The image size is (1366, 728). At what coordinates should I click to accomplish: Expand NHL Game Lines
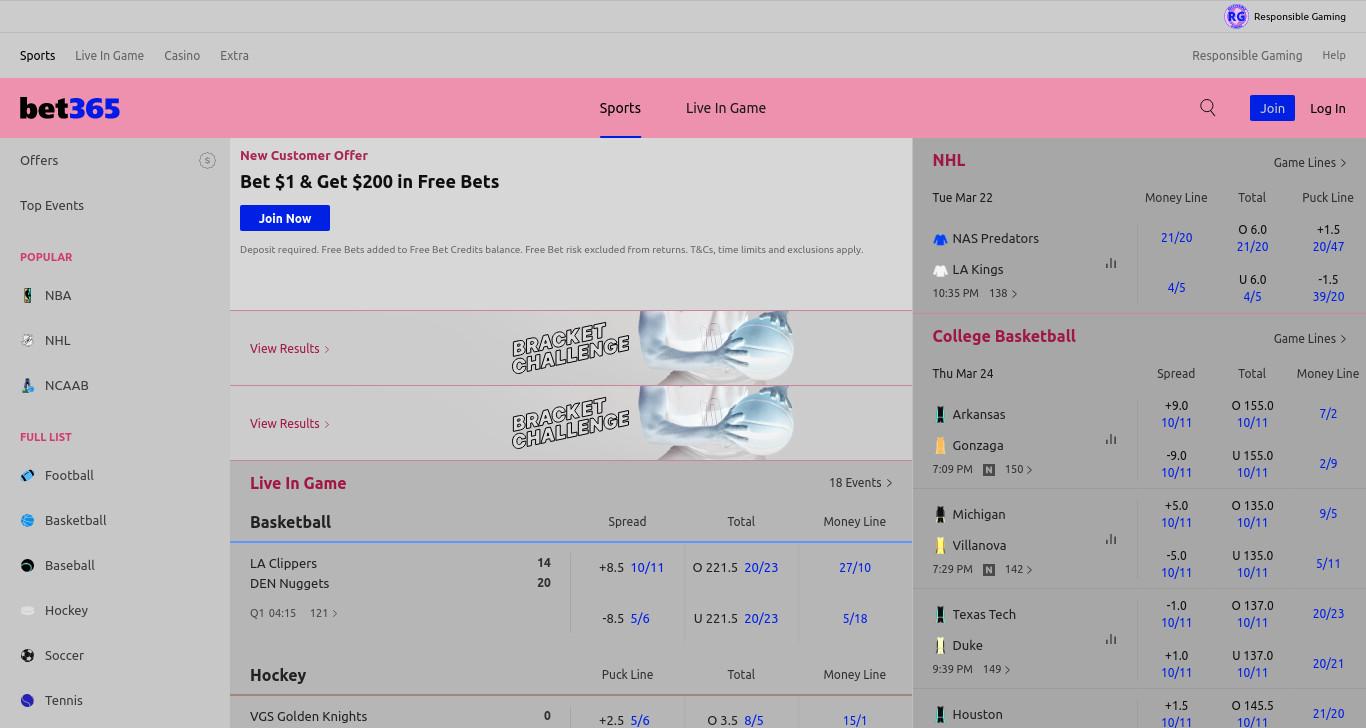tap(1310, 162)
